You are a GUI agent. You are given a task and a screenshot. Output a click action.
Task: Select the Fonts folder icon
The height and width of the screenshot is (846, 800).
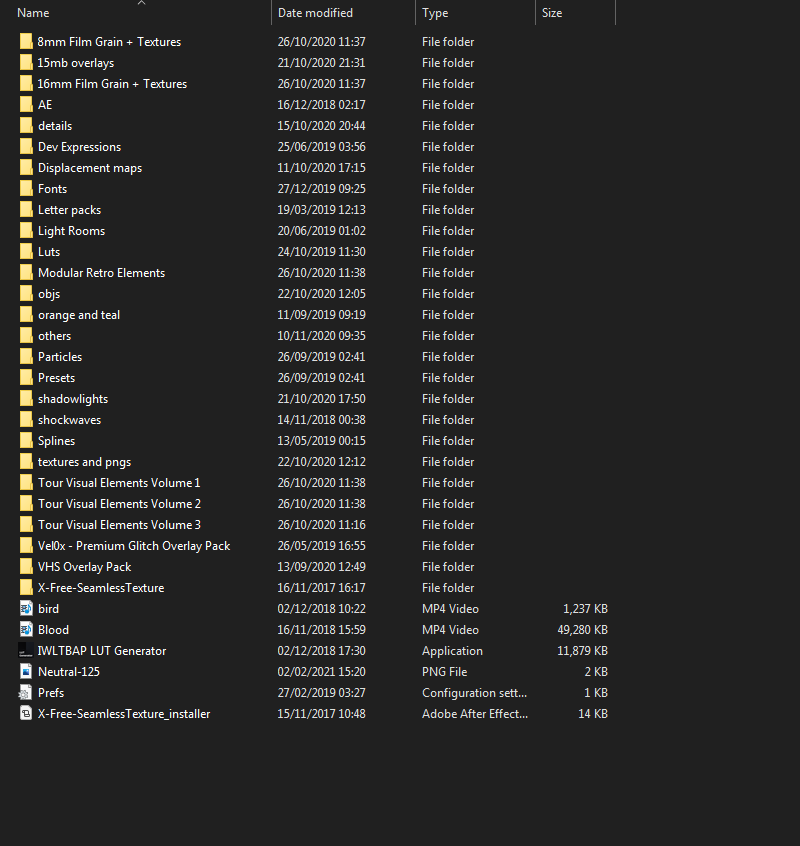click(x=26, y=189)
